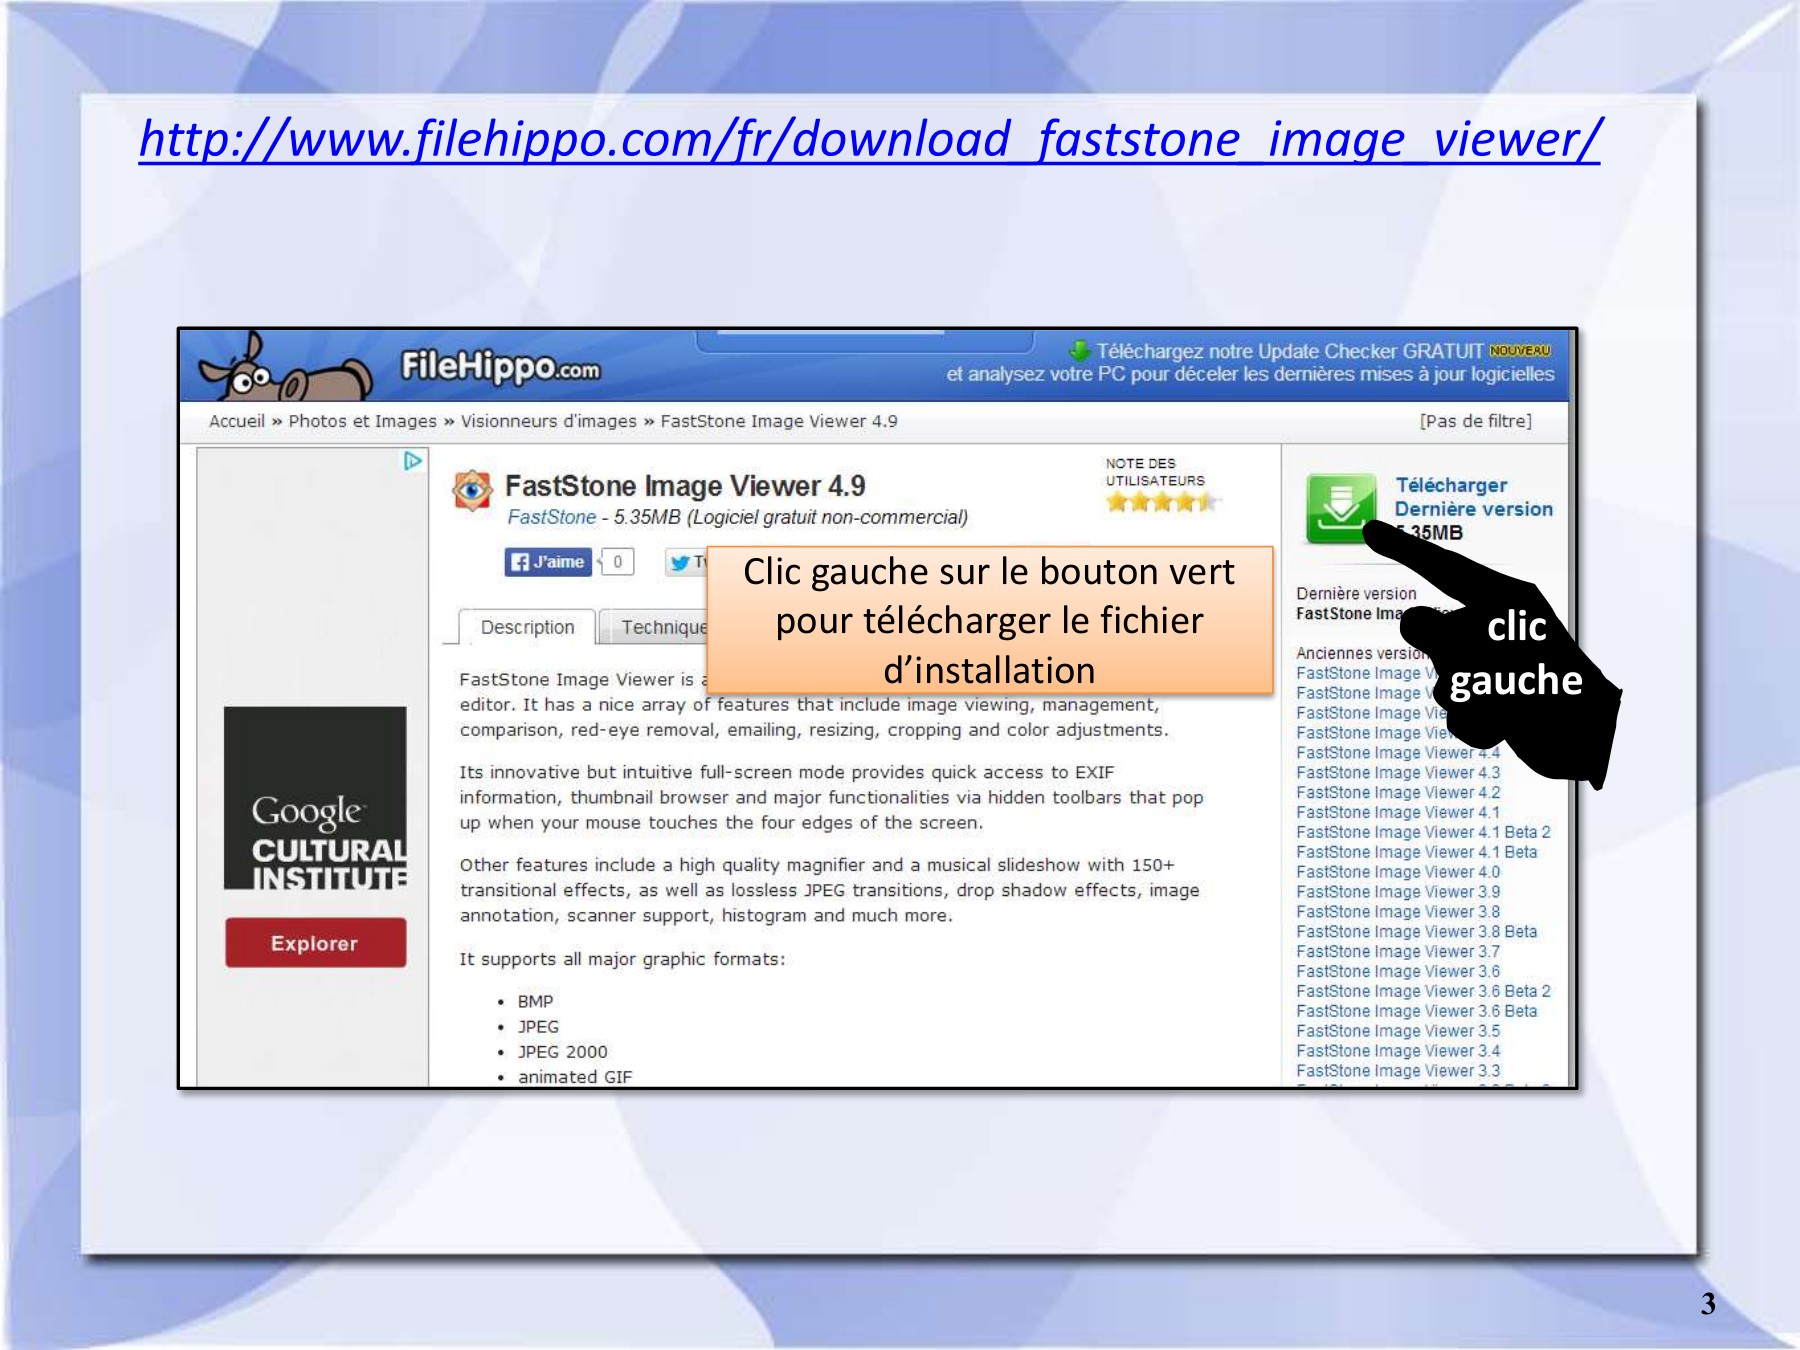The image size is (1800, 1350).
Task: Go to Accueil in breadcrumb
Action: 236,421
